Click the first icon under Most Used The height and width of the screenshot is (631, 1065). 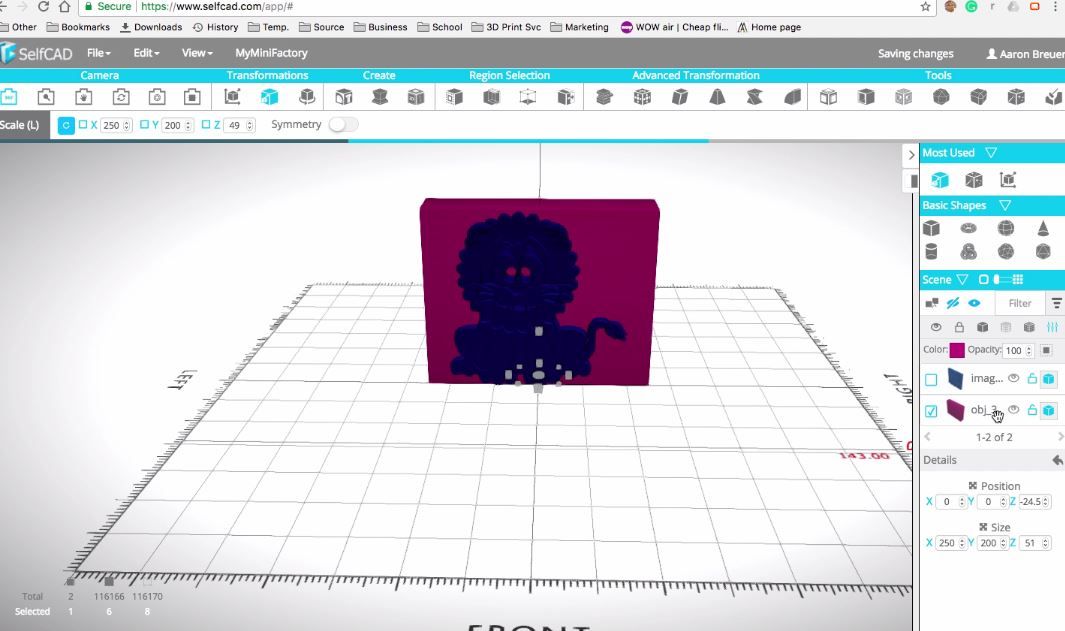pyautogui.click(x=940, y=179)
